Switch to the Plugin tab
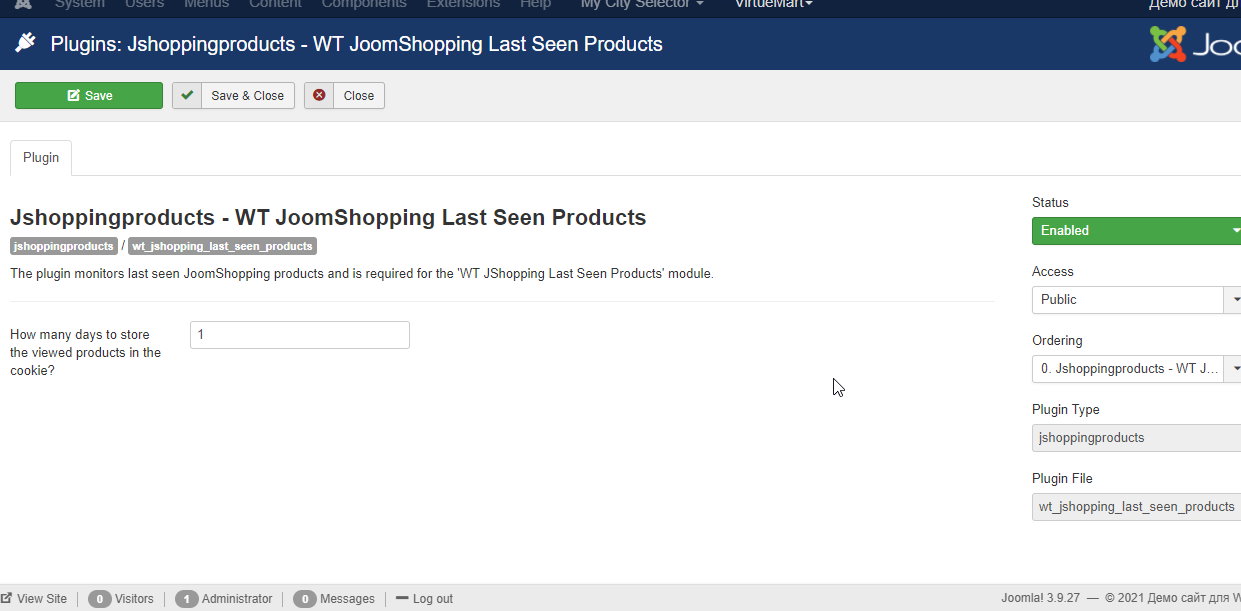1241x611 pixels. [41, 158]
